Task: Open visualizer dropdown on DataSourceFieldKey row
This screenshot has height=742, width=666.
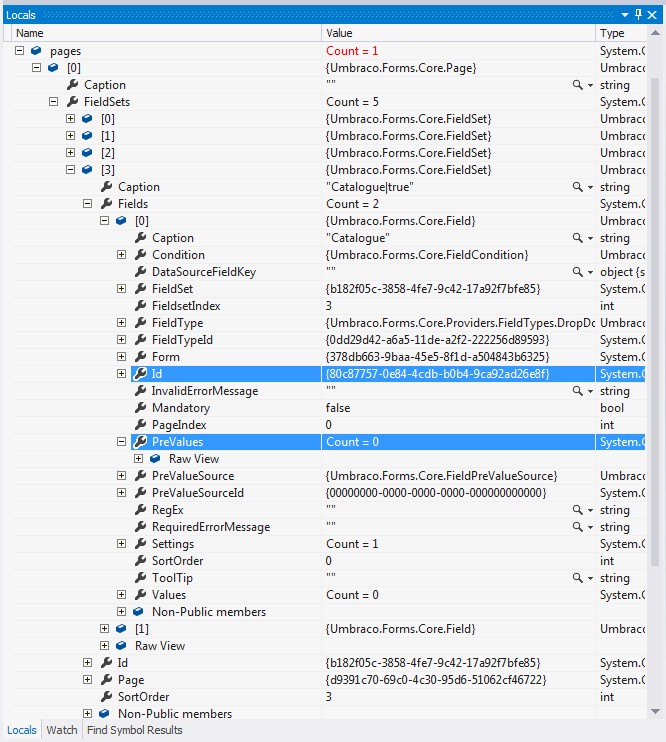Action: click(590, 272)
